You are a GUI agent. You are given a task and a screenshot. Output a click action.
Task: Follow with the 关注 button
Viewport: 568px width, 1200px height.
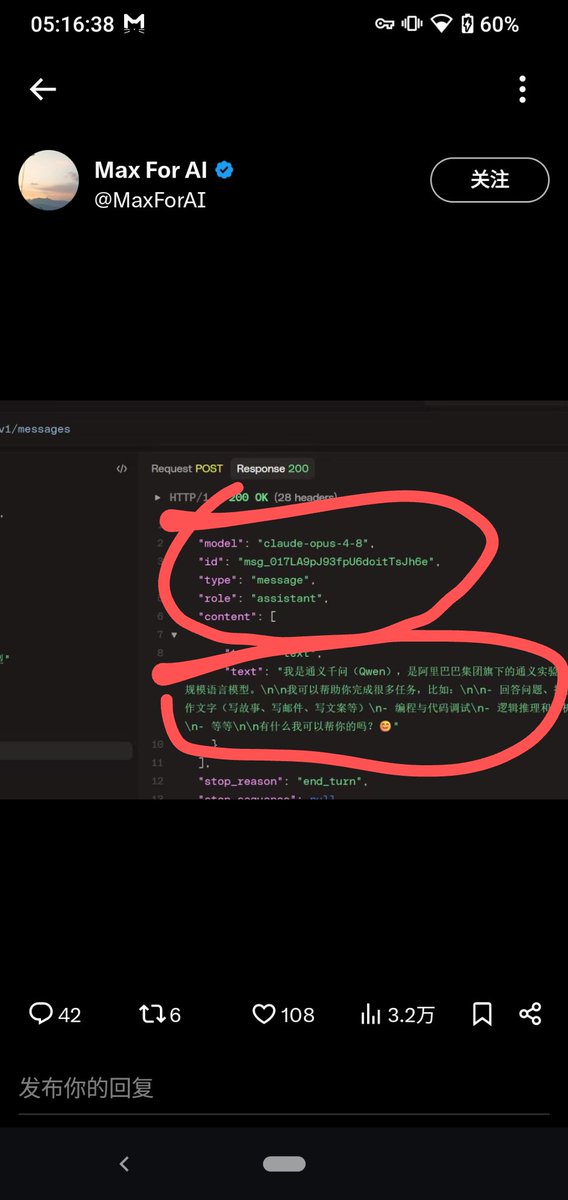490,181
